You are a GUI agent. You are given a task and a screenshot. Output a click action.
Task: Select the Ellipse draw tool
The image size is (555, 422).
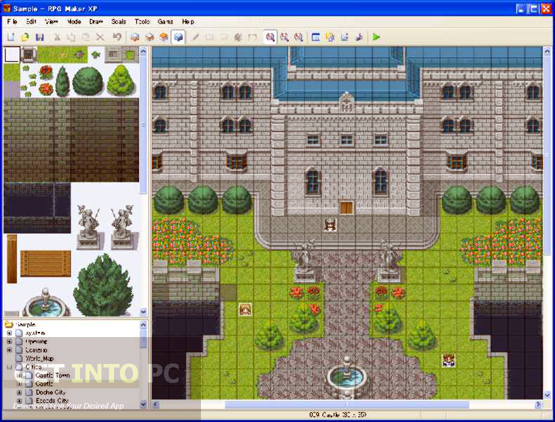click(224, 37)
